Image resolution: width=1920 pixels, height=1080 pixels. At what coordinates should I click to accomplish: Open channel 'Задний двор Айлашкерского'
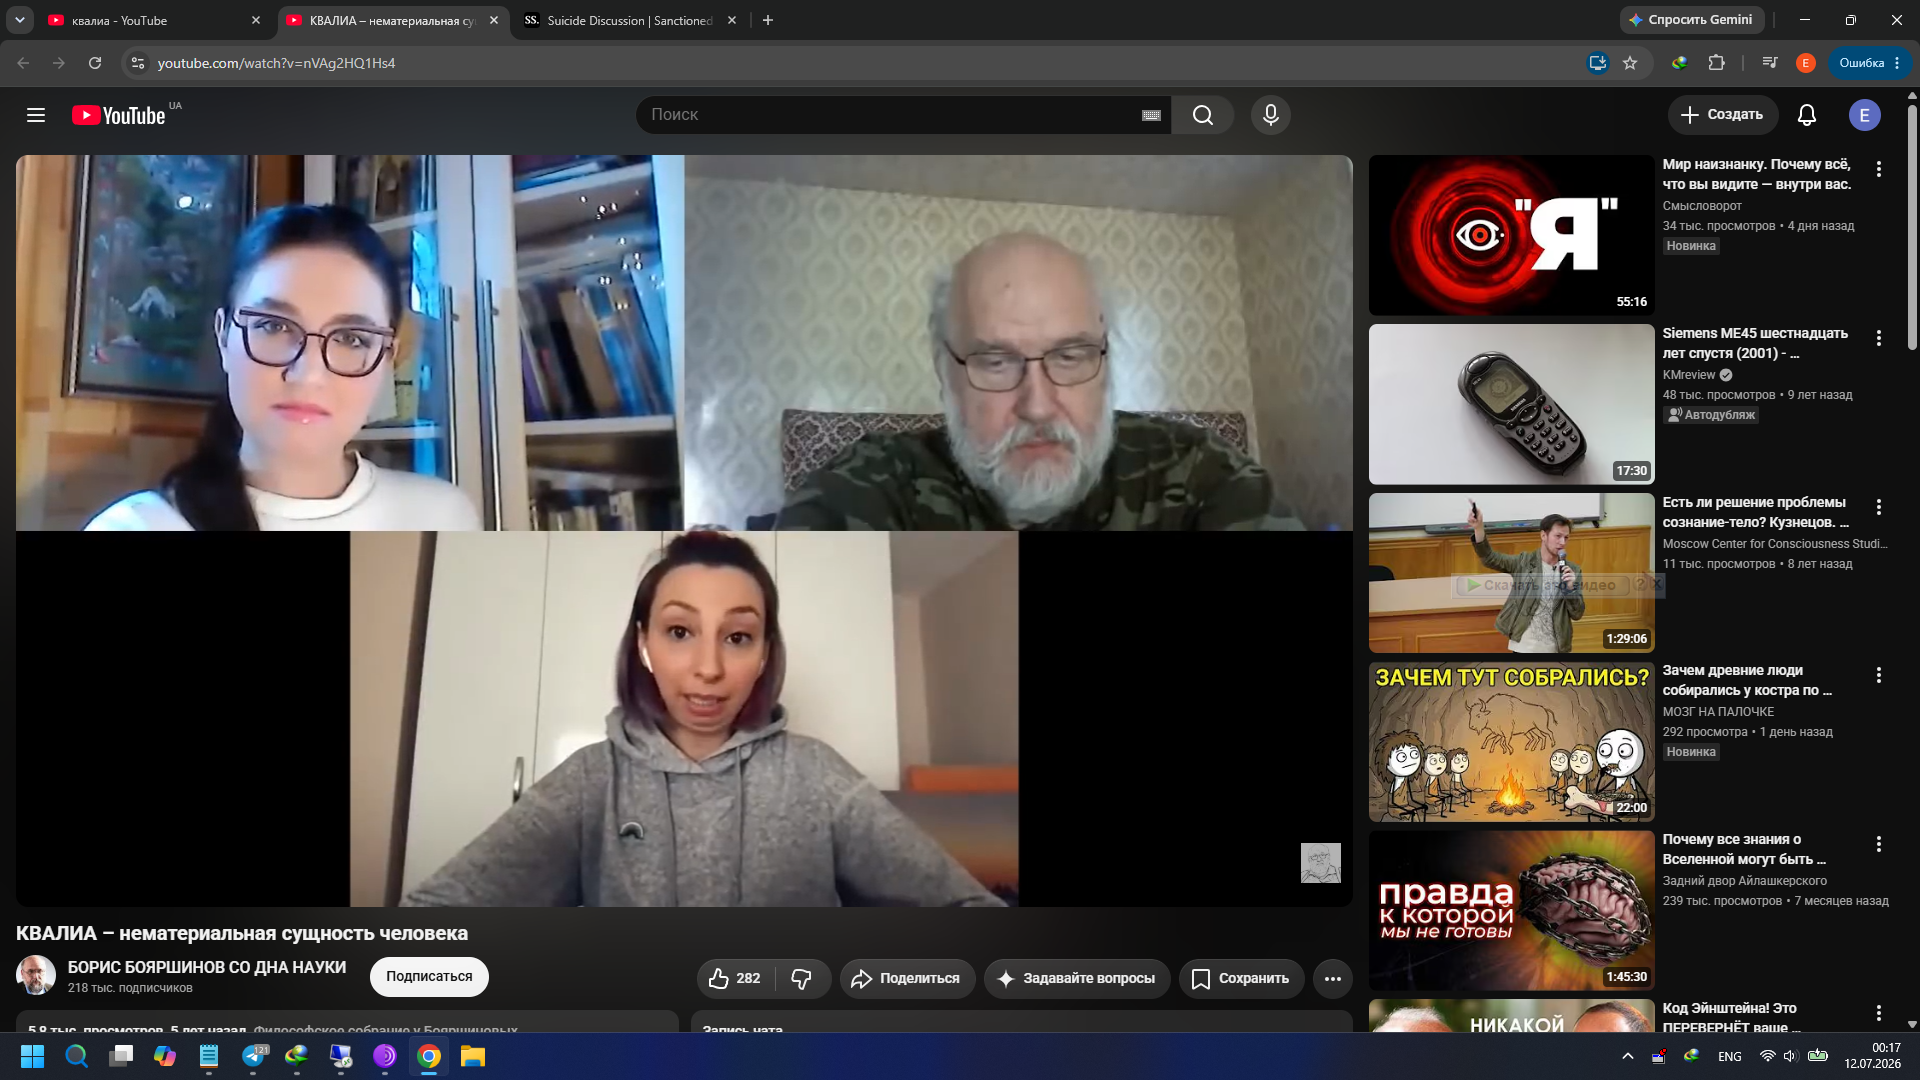point(1744,881)
